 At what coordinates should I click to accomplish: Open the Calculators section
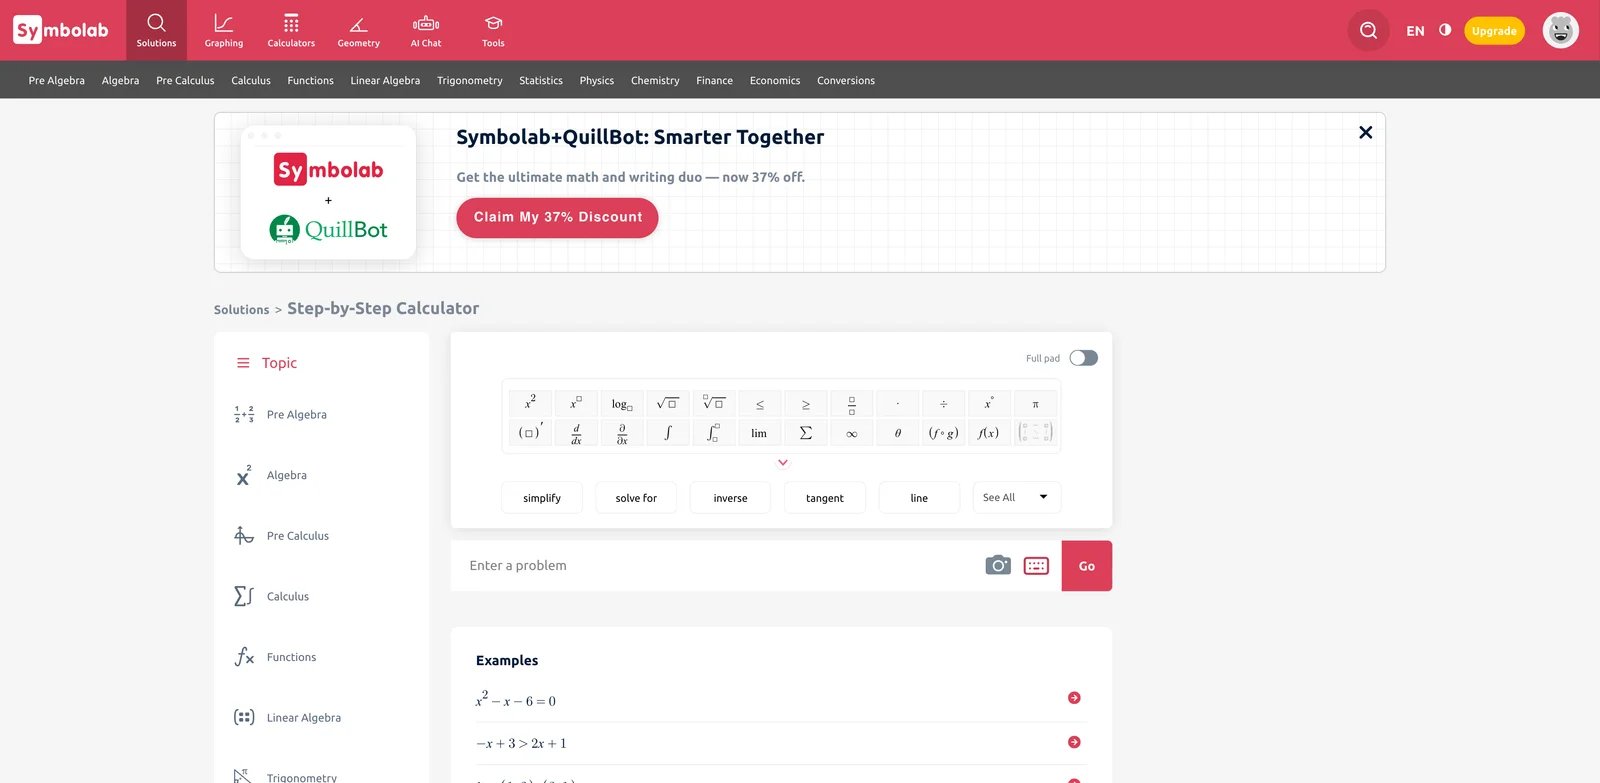click(x=291, y=30)
